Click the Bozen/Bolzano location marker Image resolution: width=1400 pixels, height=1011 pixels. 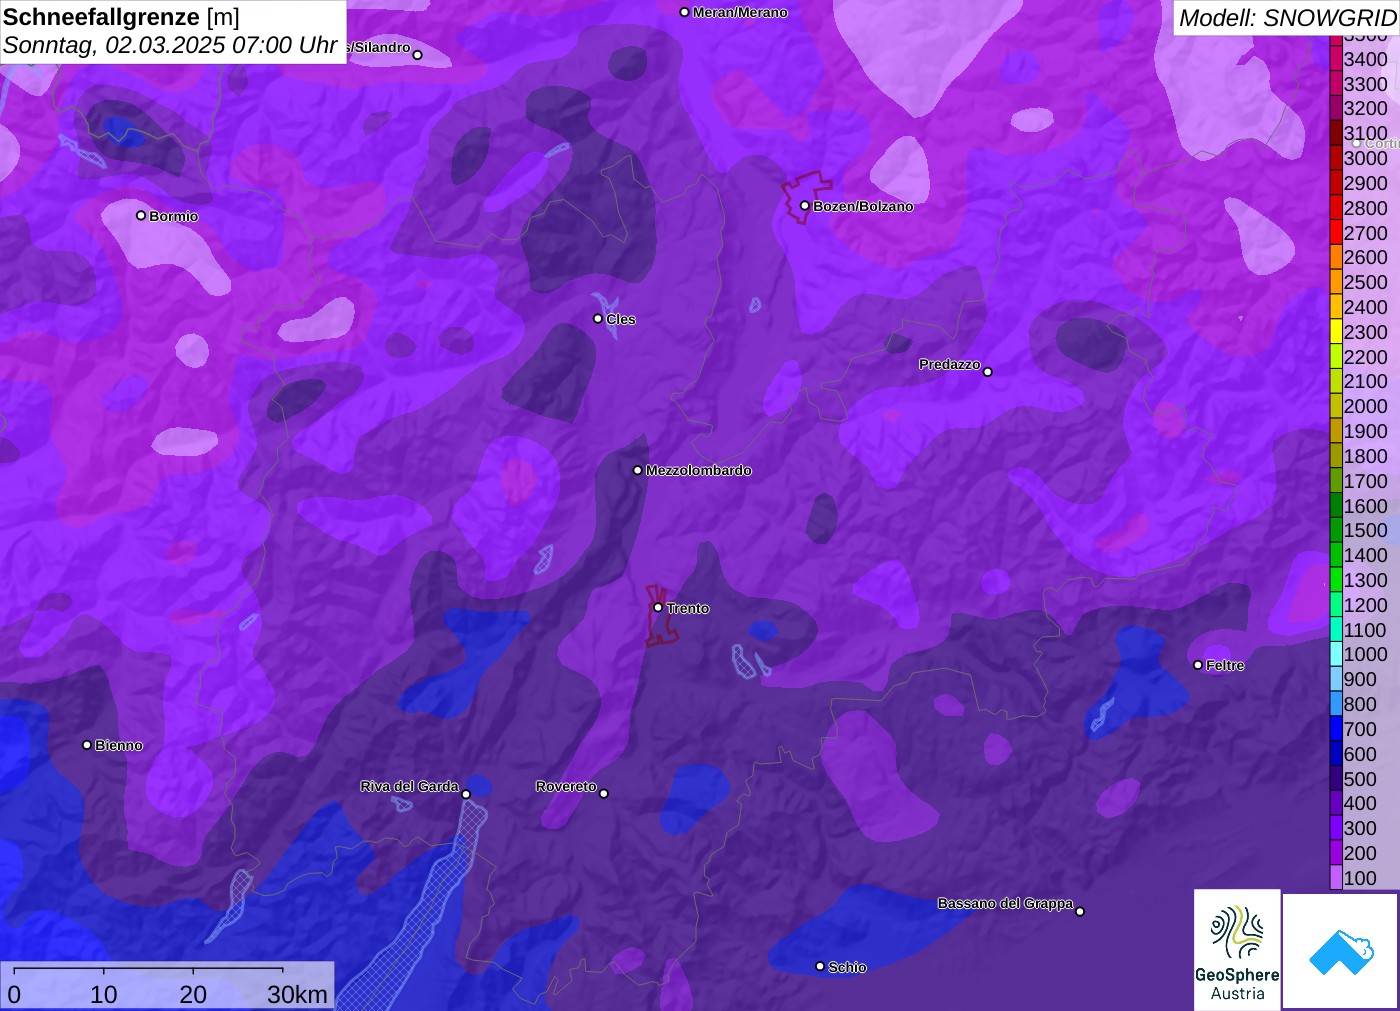pyautogui.click(x=804, y=206)
